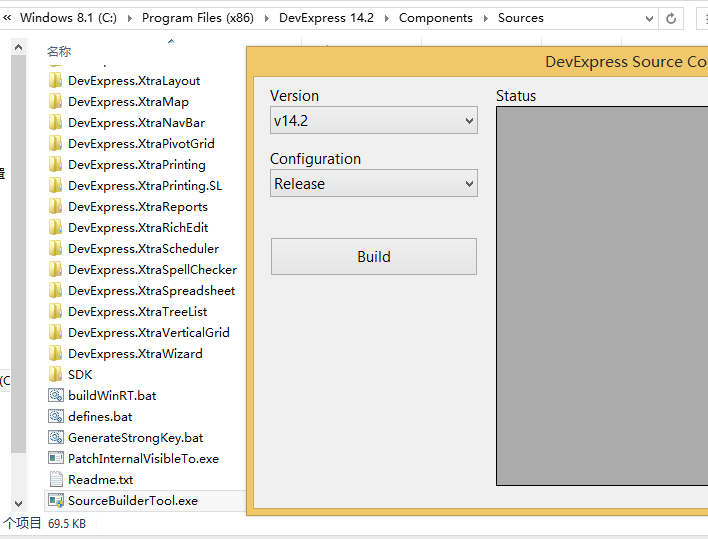Click the DevExpress.XtraPrinting folder icon
This screenshot has height=539, width=708.
point(56,165)
